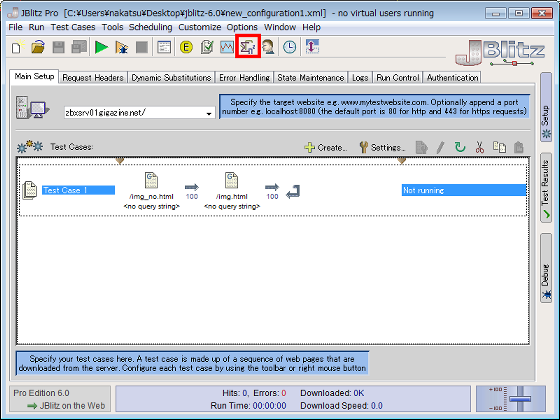Open the Scheduling menu
Screen dimensions: 560x420
pos(150,27)
